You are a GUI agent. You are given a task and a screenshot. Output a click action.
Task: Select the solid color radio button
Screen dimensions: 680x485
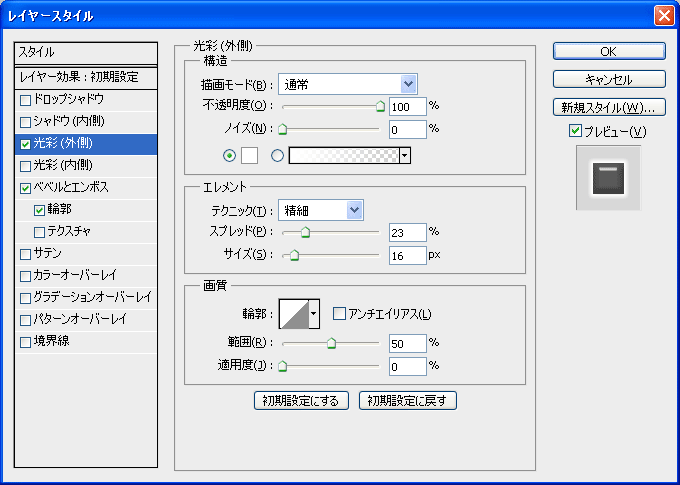point(230,155)
